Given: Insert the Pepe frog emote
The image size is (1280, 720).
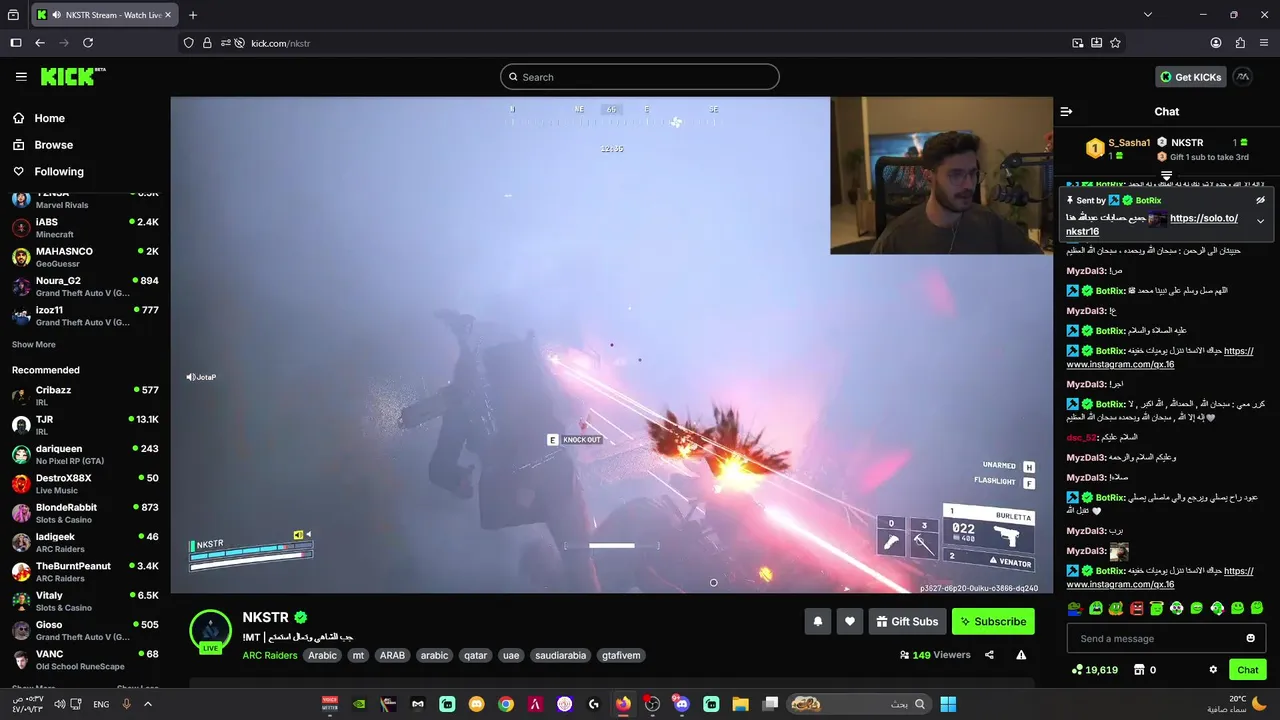Looking at the screenshot, I should (x=1075, y=608).
